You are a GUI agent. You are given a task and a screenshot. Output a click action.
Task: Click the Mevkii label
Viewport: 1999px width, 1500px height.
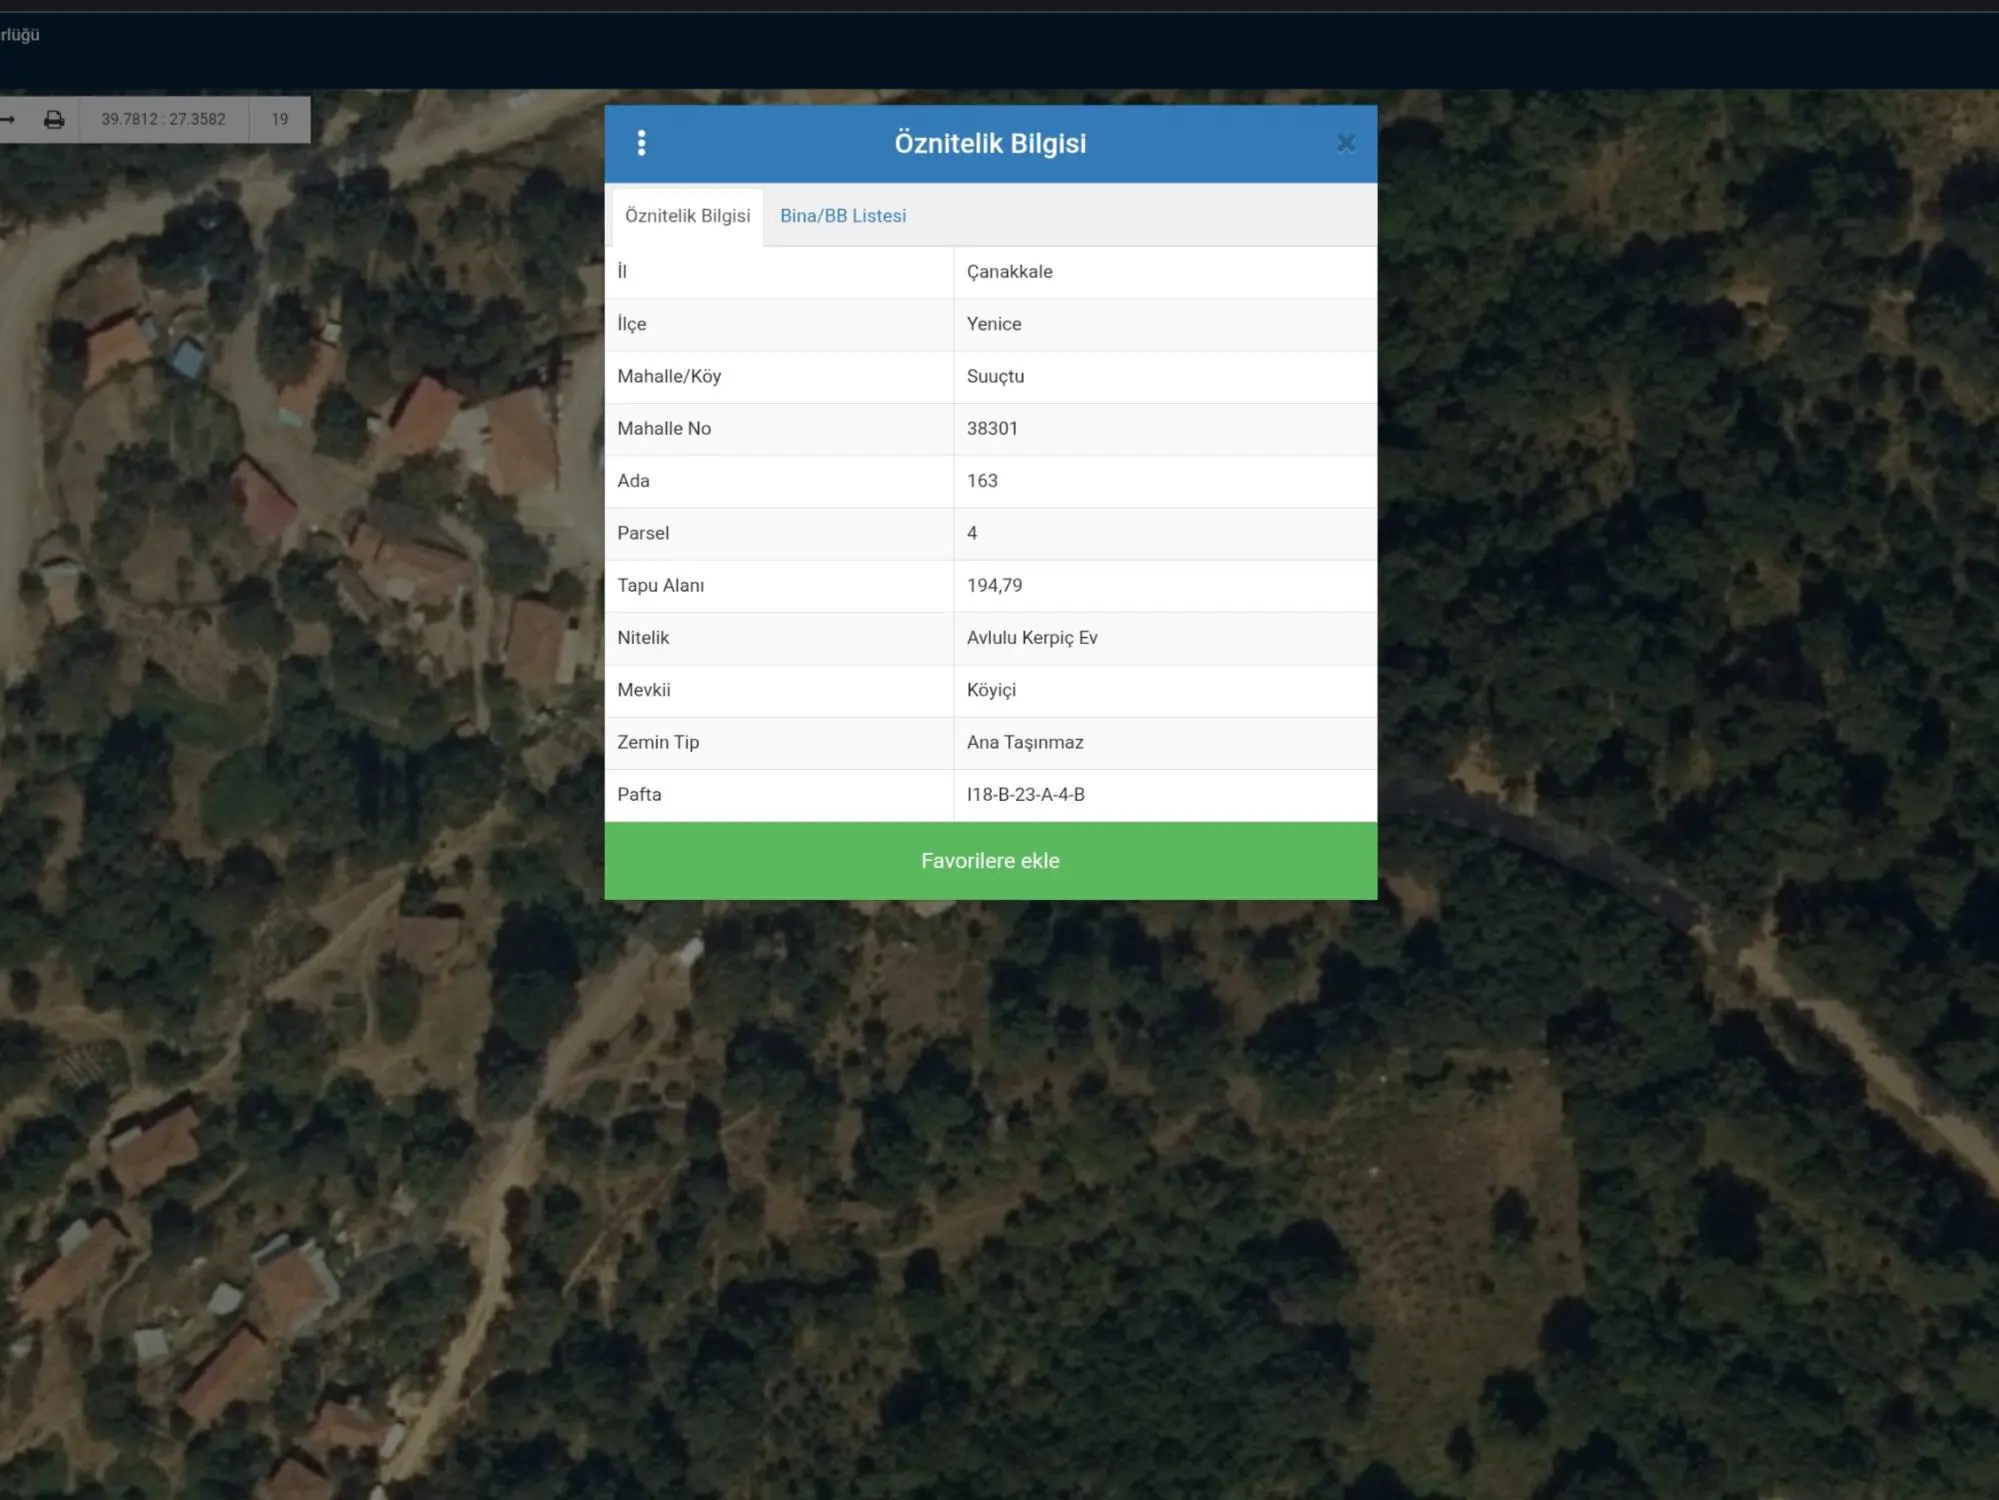point(644,691)
